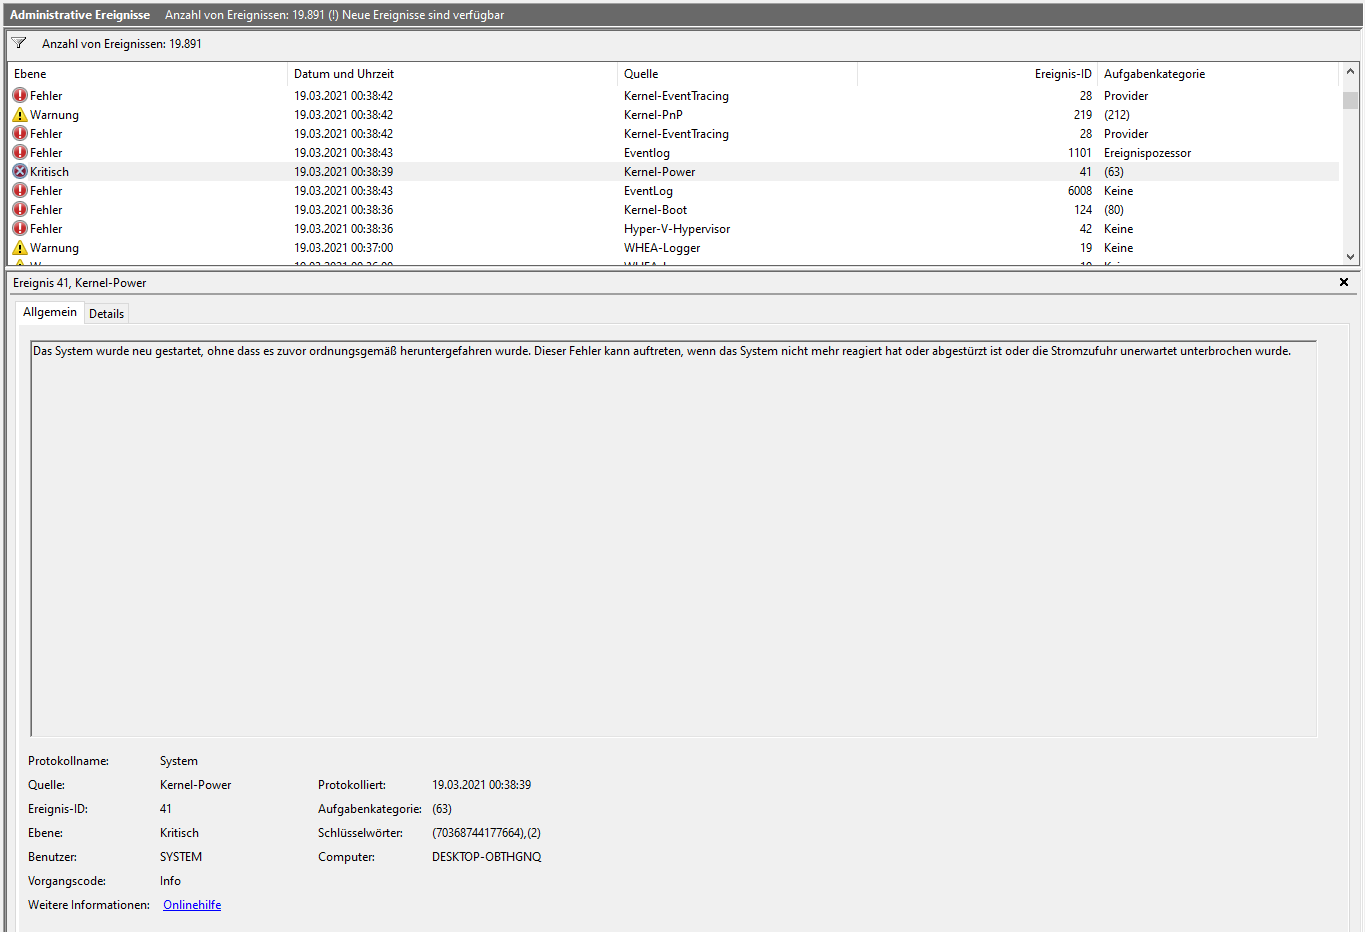Sort by the Ereignis-ID column header
Image resolution: width=1365 pixels, height=932 pixels.
978,74
